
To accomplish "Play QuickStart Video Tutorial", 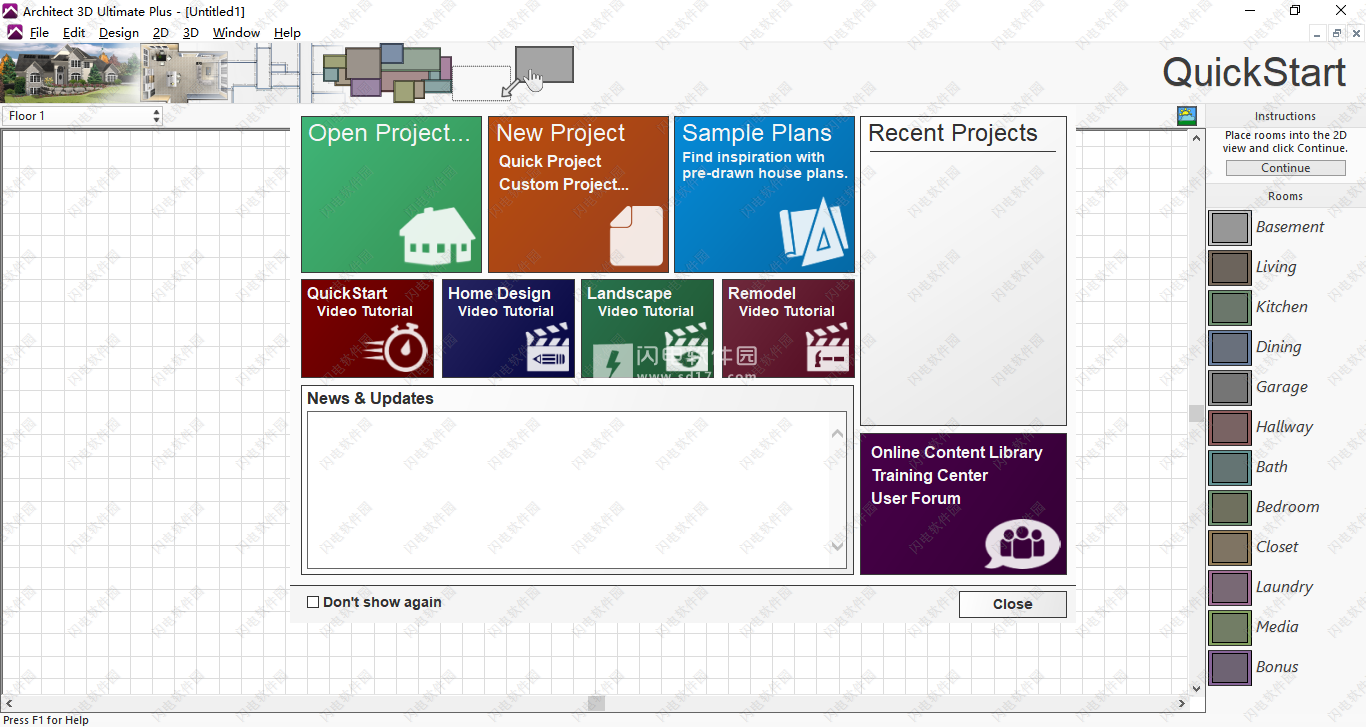I will point(367,328).
